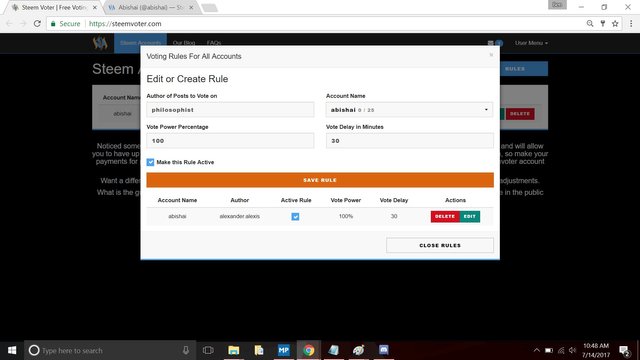
Task: Click the volume speaker tray icon
Action: coord(573,350)
